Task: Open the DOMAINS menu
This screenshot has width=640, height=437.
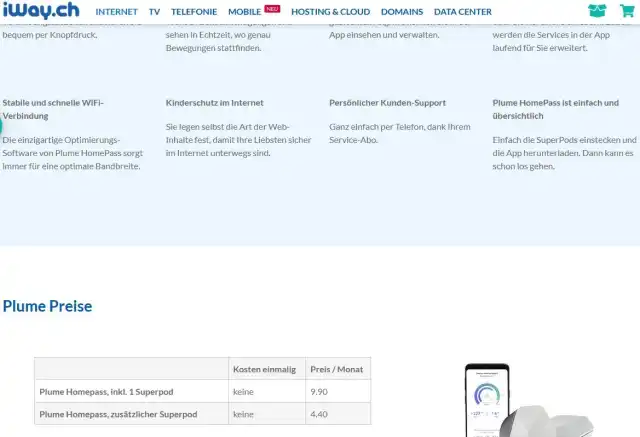Action: [402, 12]
